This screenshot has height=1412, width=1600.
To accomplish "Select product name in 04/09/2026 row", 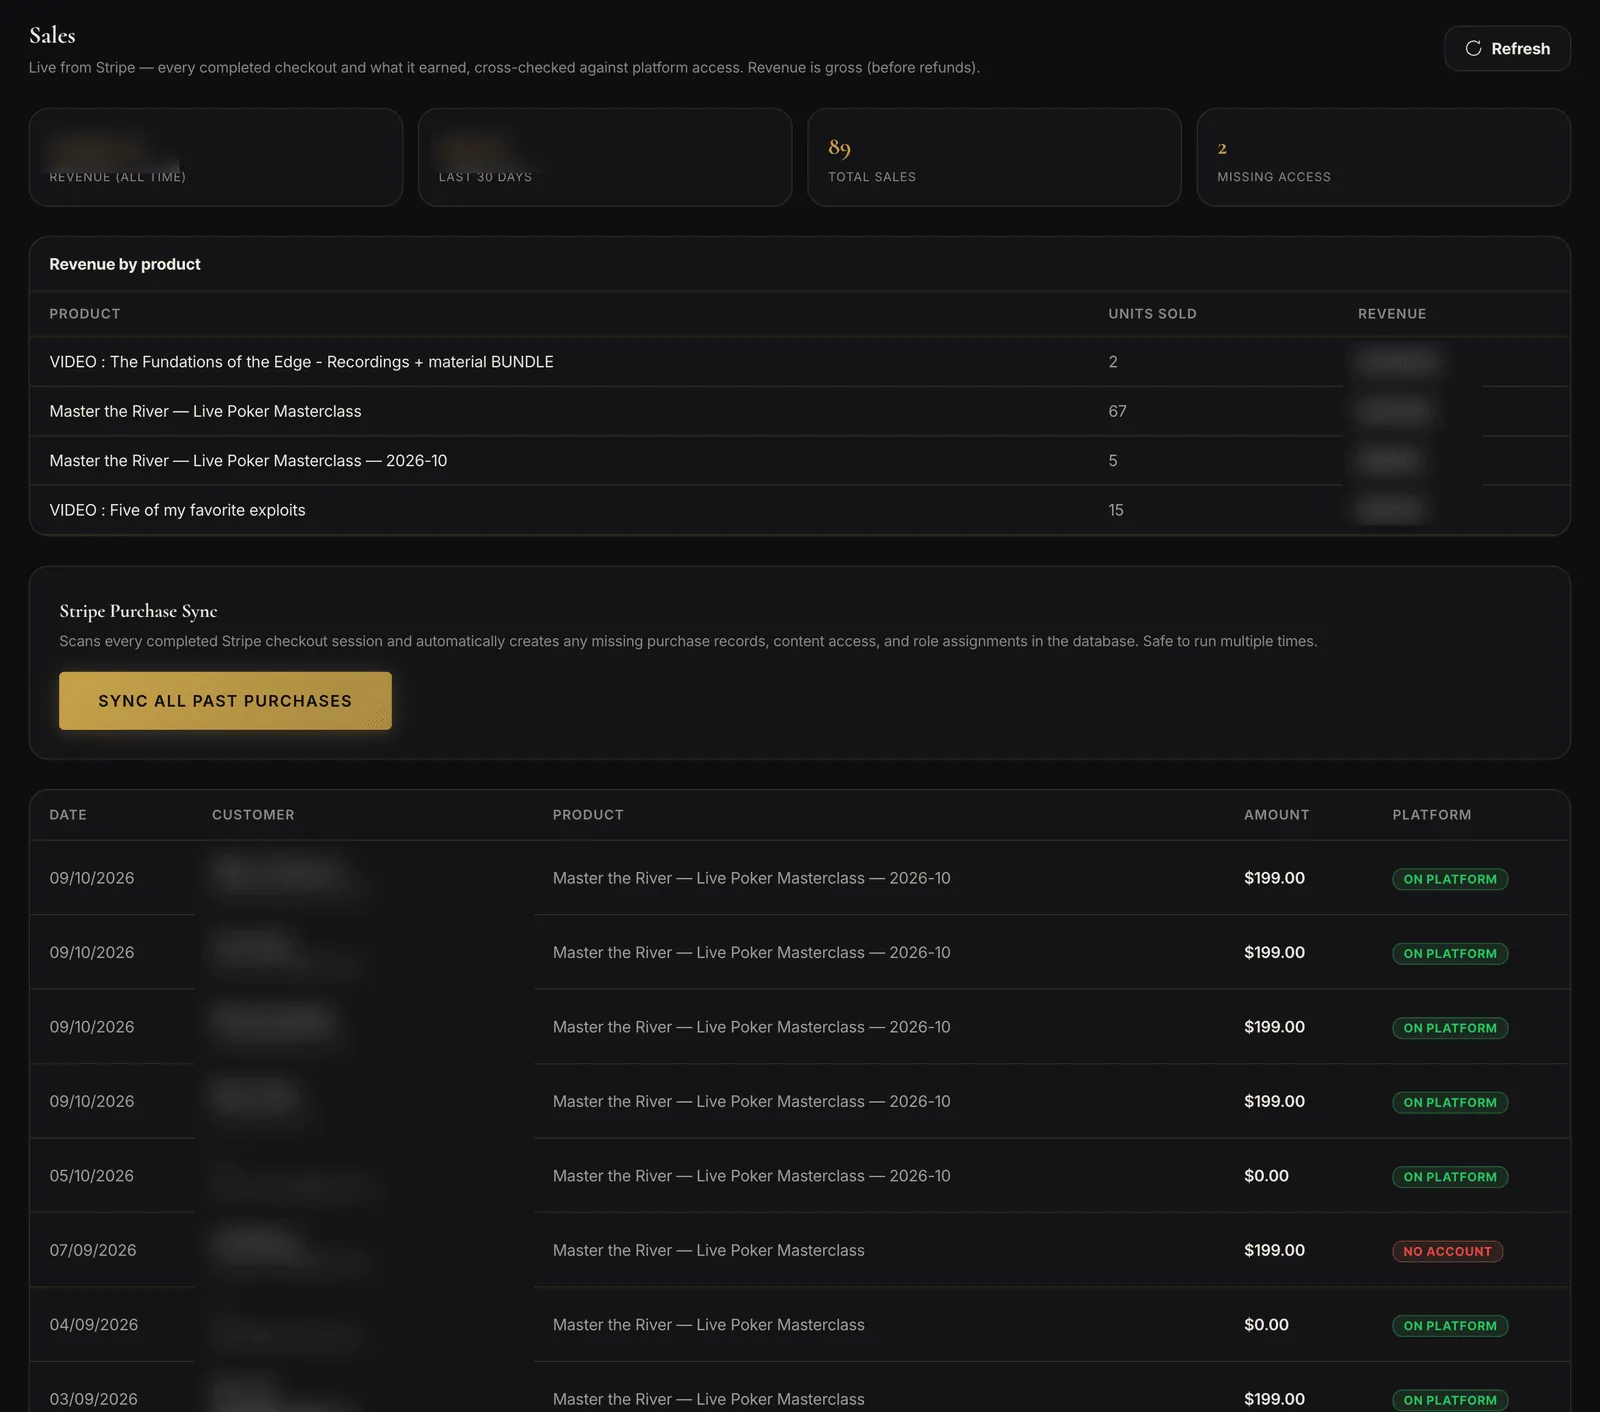I will point(709,1324).
